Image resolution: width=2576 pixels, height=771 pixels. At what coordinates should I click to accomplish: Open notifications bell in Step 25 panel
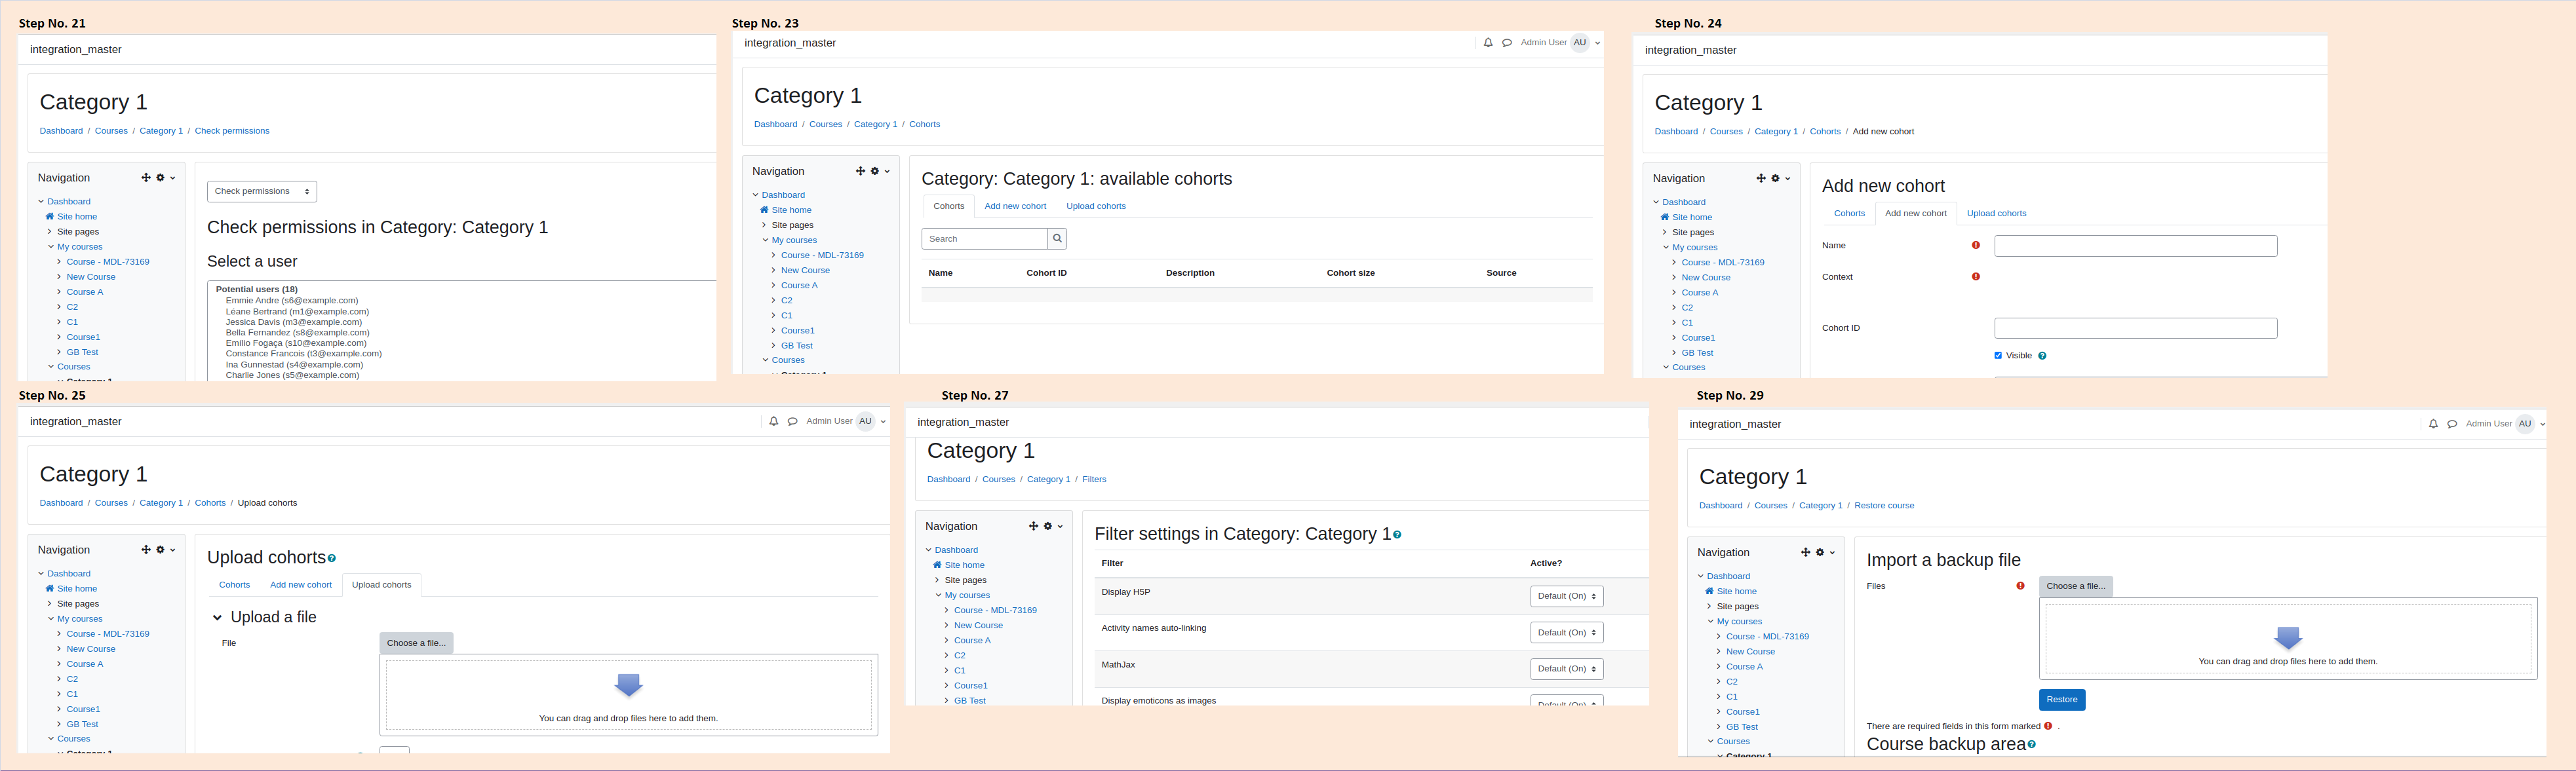(x=774, y=422)
